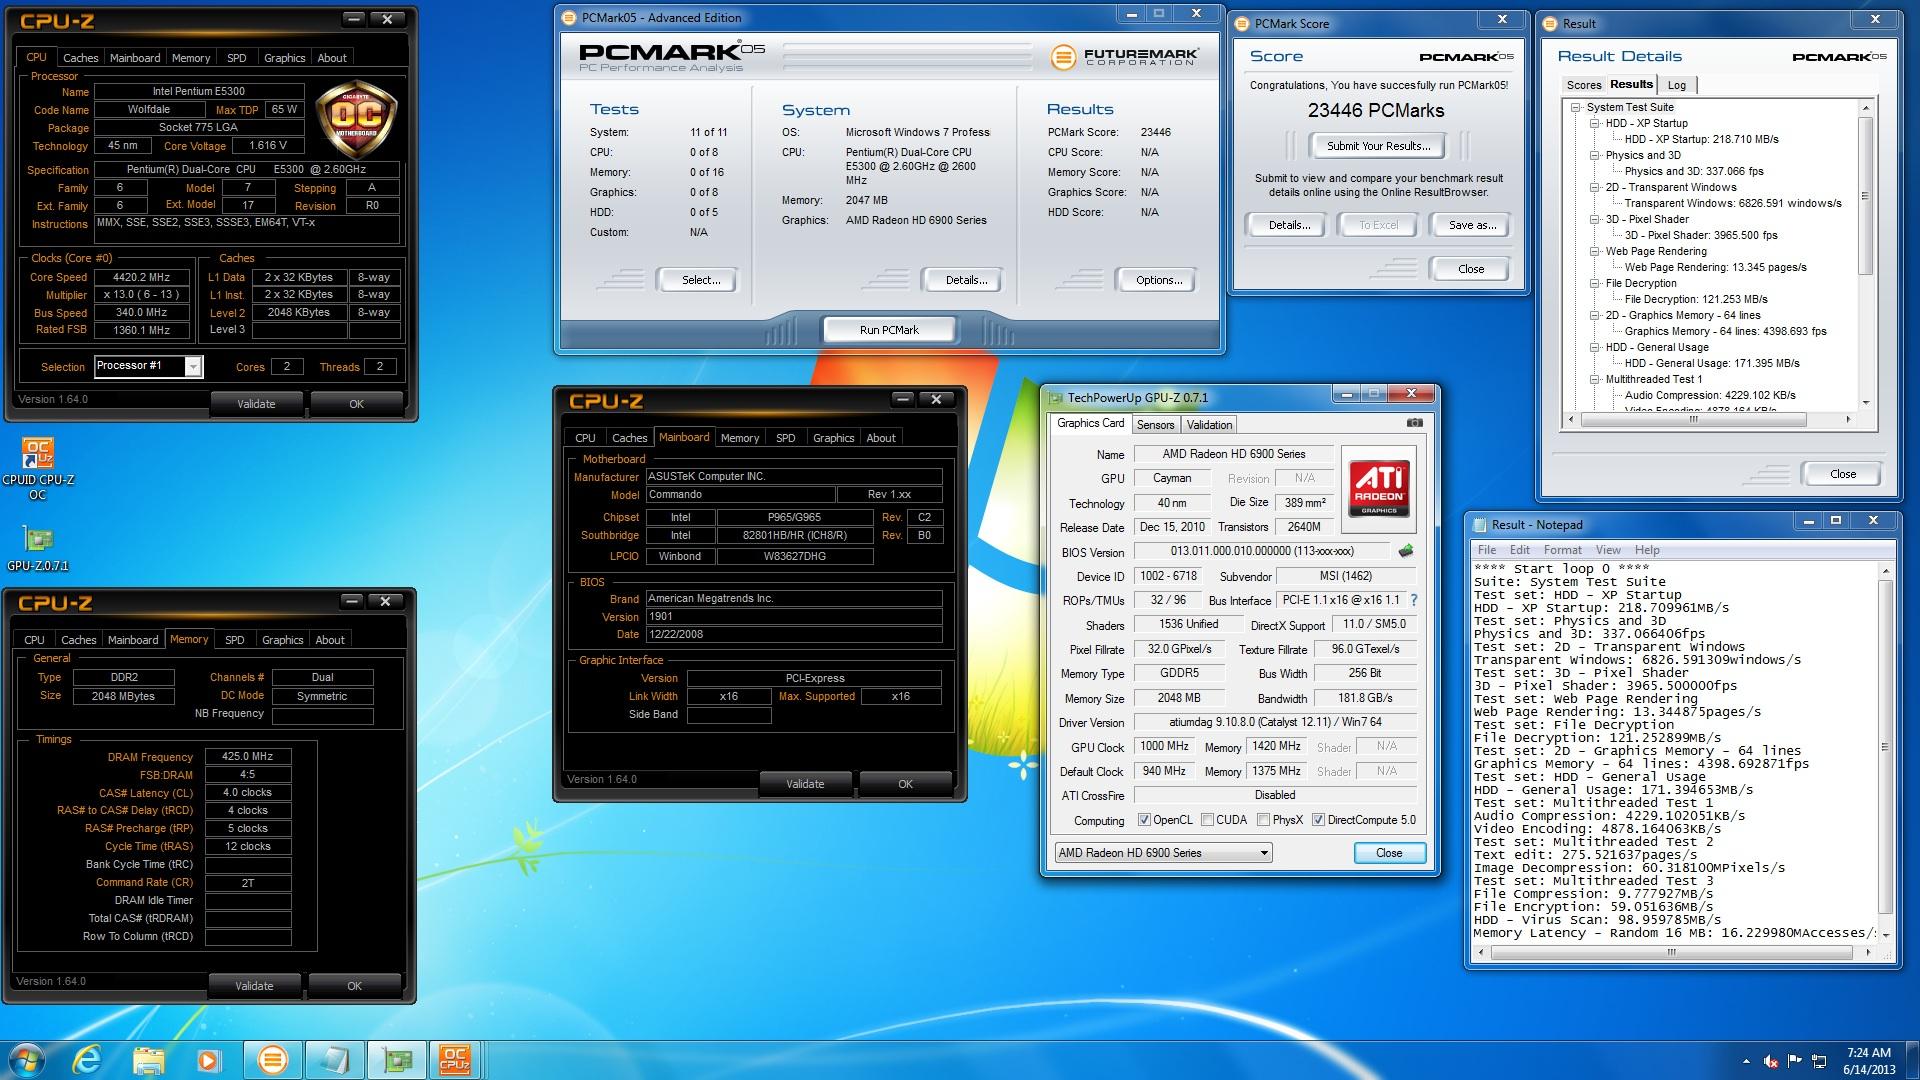Click the TechPowerUp GPU-Z title bar icon

tap(1056, 397)
